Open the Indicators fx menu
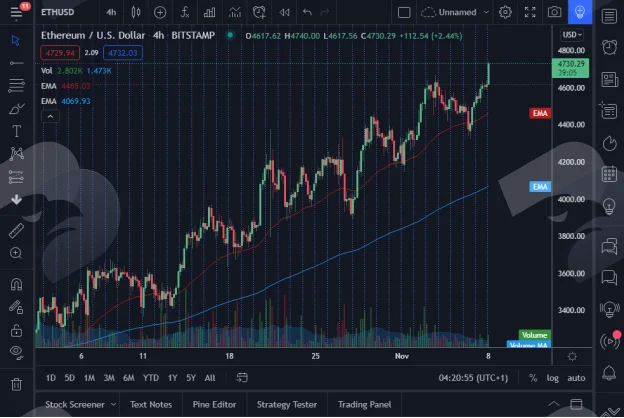The image size is (624, 418). click(185, 12)
